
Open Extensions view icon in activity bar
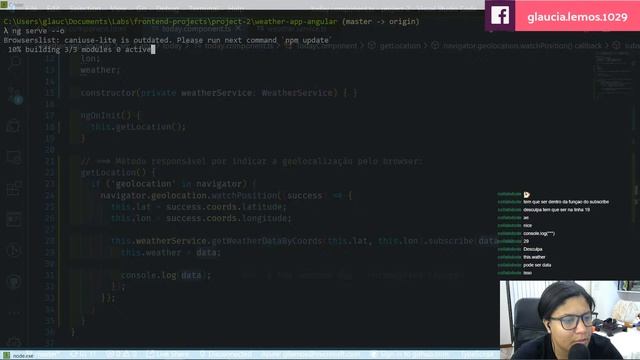(x=14, y=188)
